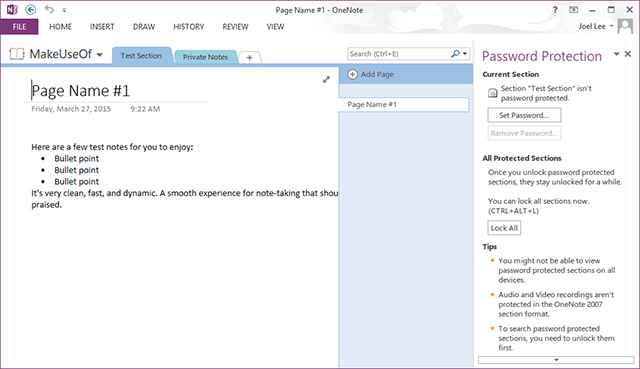The image size is (640, 369).
Task: Click the All Protected Sections heading
Action: pyautogui.click(x=522, y=158)
